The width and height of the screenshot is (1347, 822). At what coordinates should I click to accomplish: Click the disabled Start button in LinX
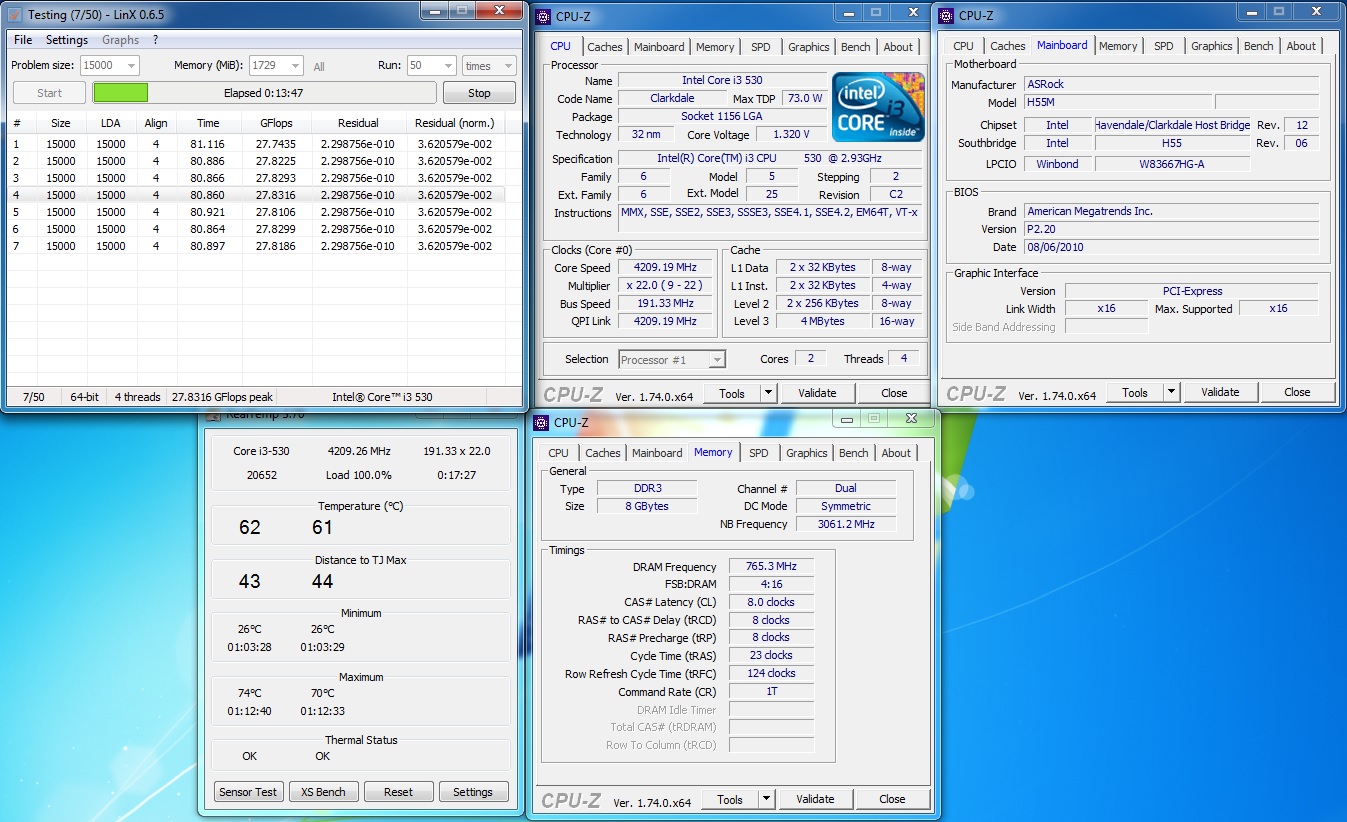pos(49,93)
